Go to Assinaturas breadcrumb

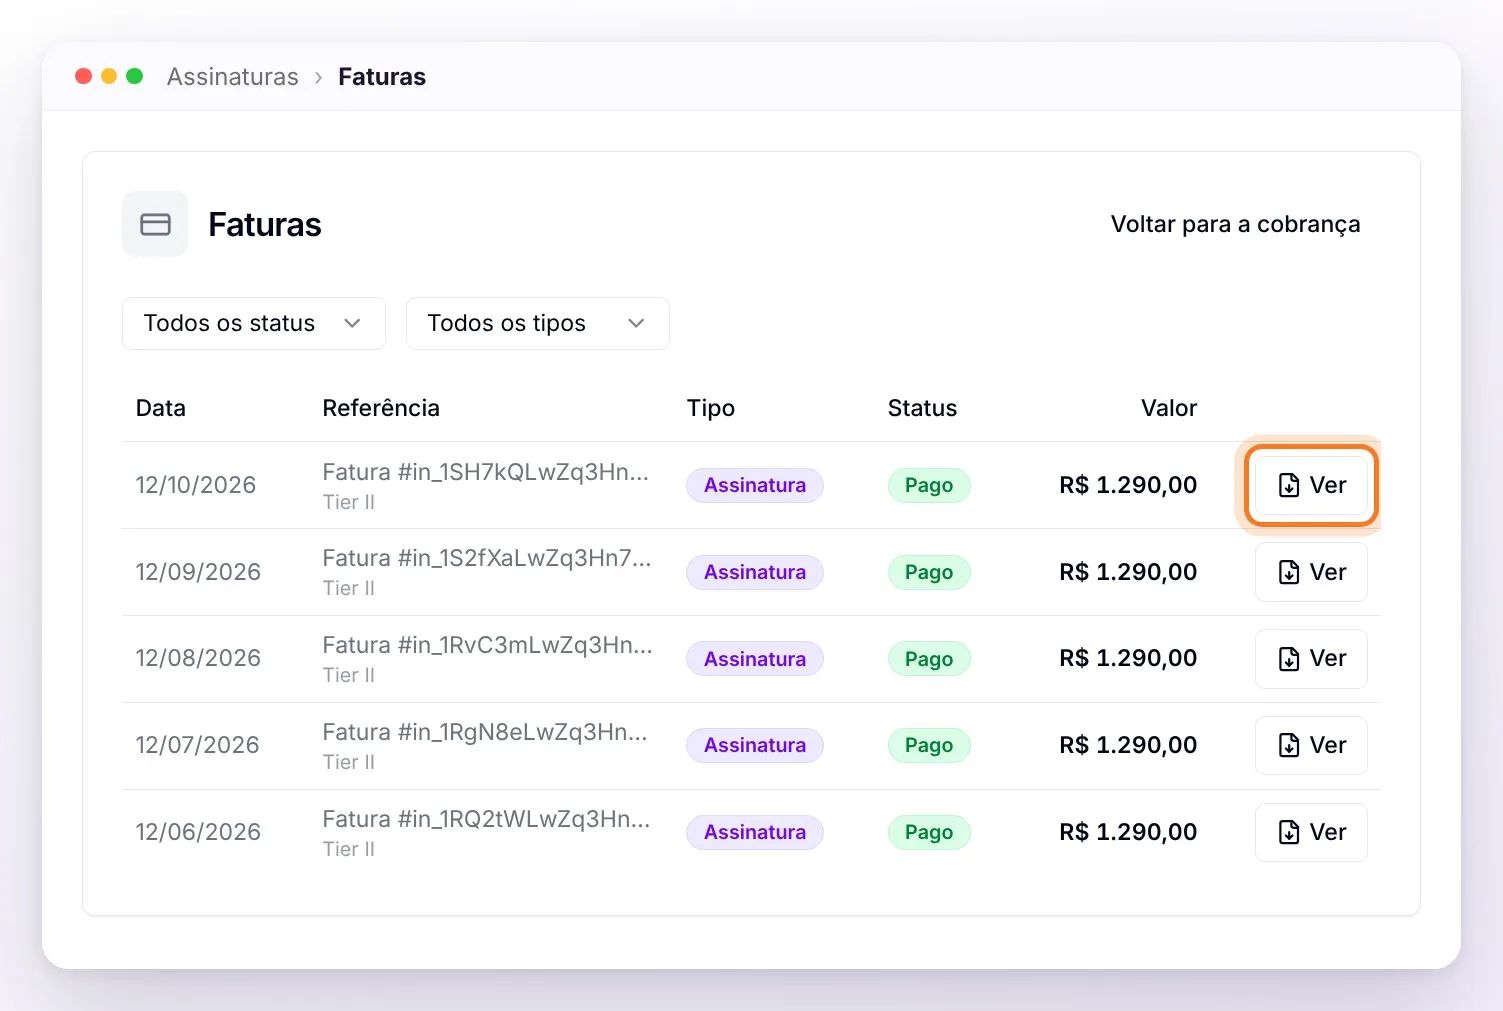pyautogui.click(x=233, y=77)
